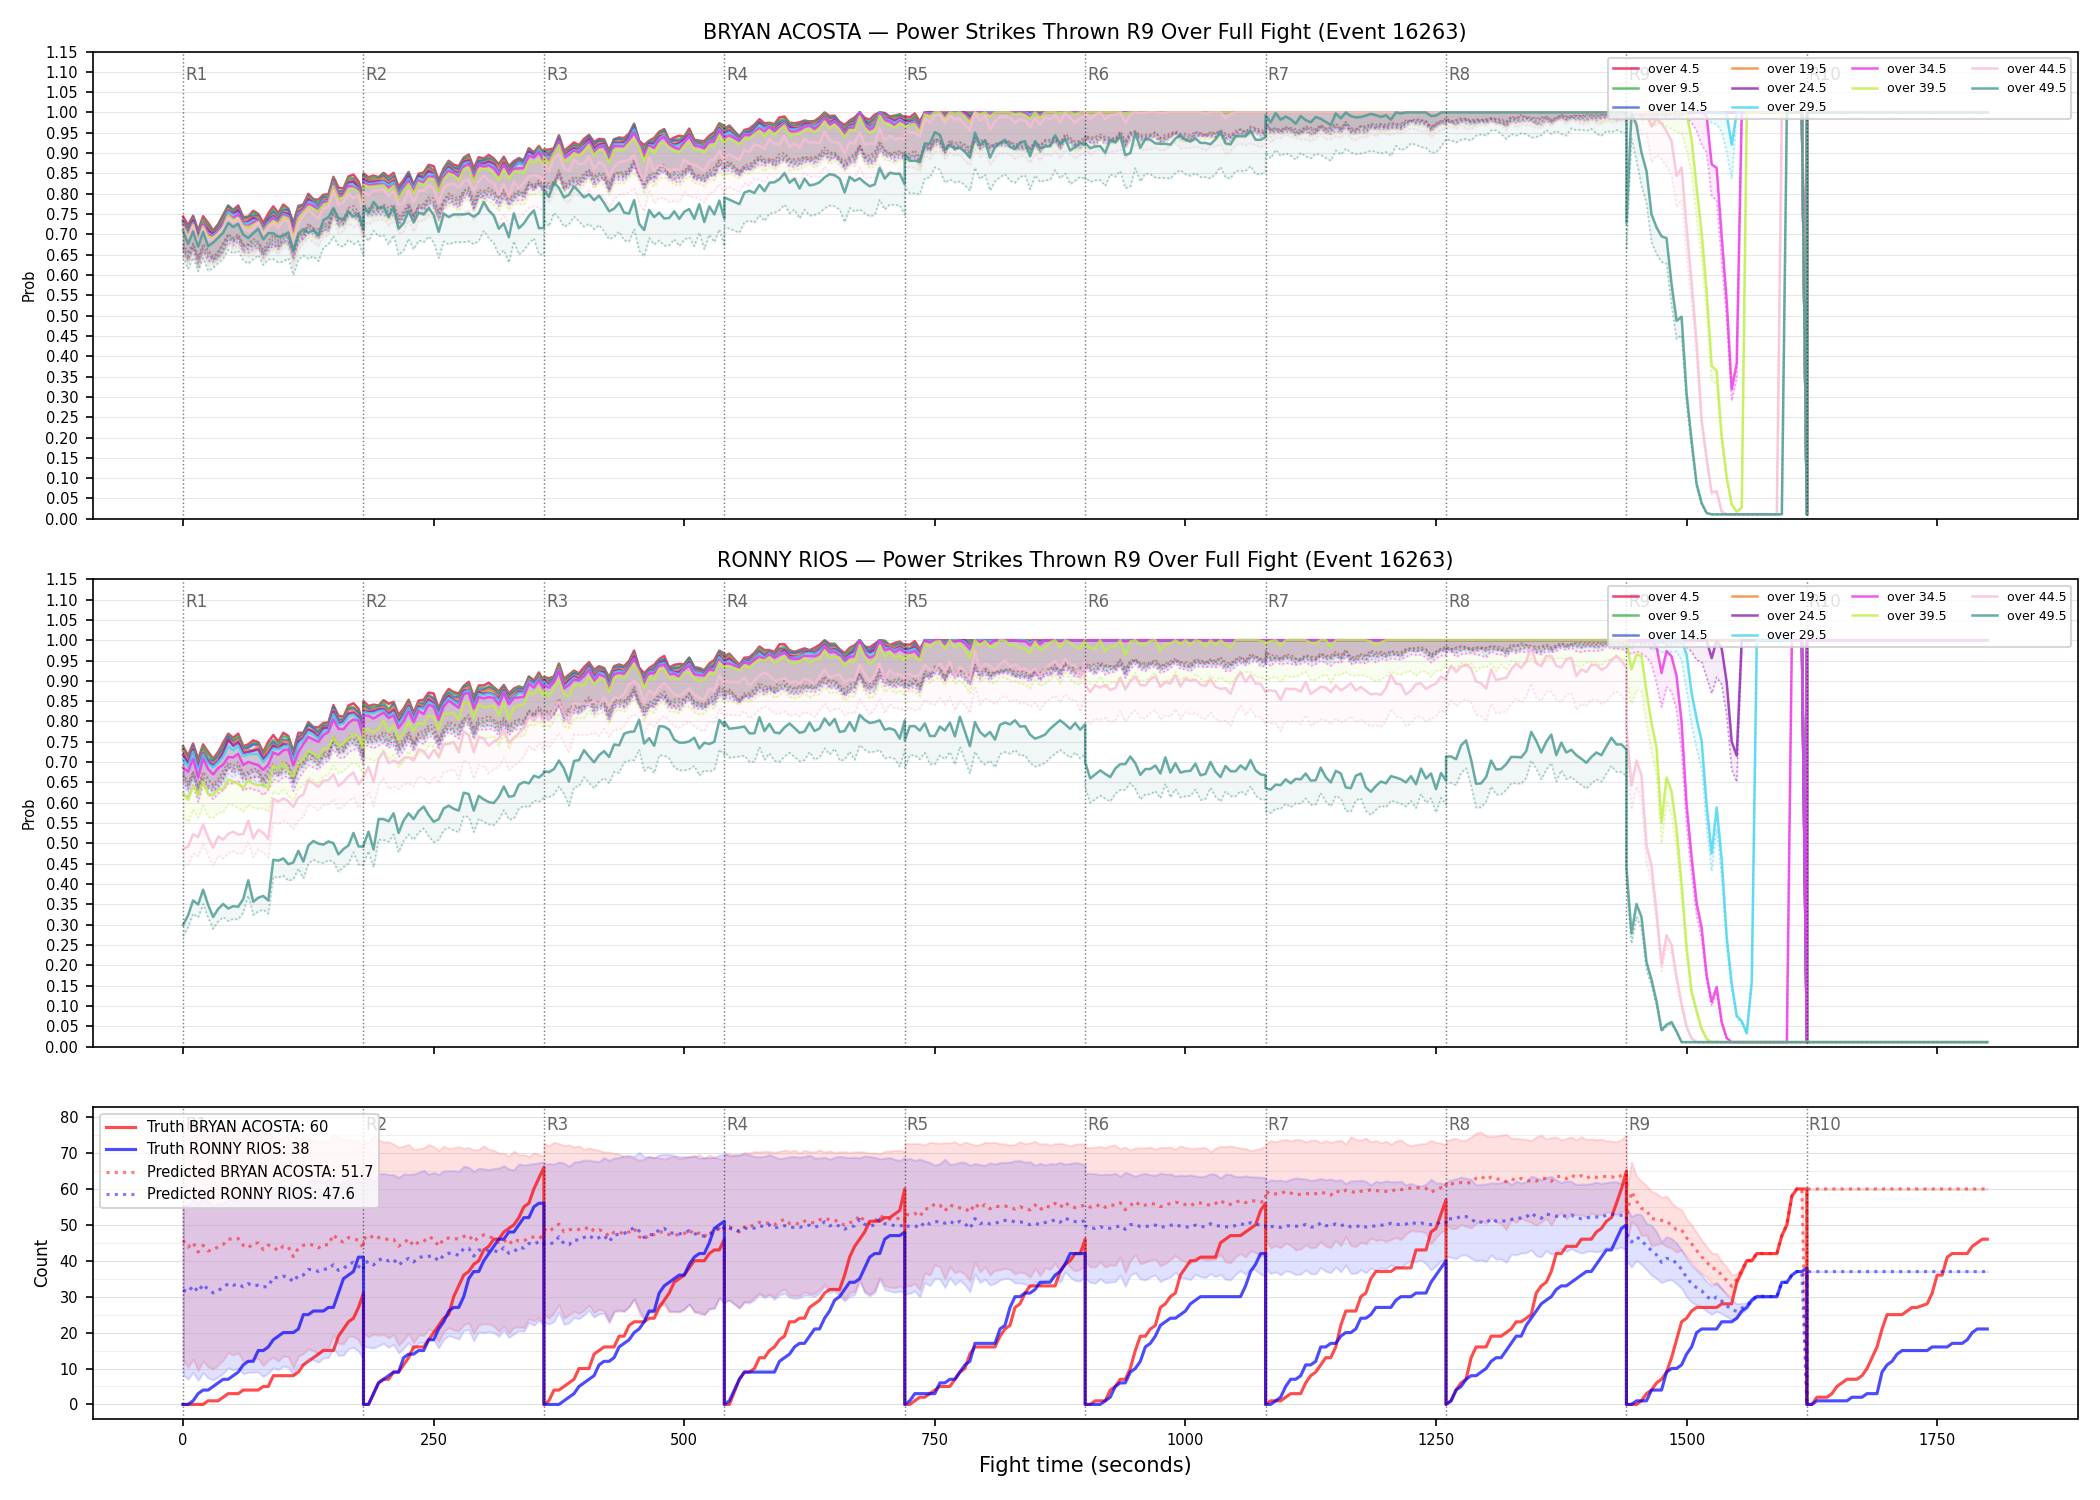Click the 500 tick label on the x-axis
The width and height of the screenshot is (2100, 1500).
[684, 1440]
